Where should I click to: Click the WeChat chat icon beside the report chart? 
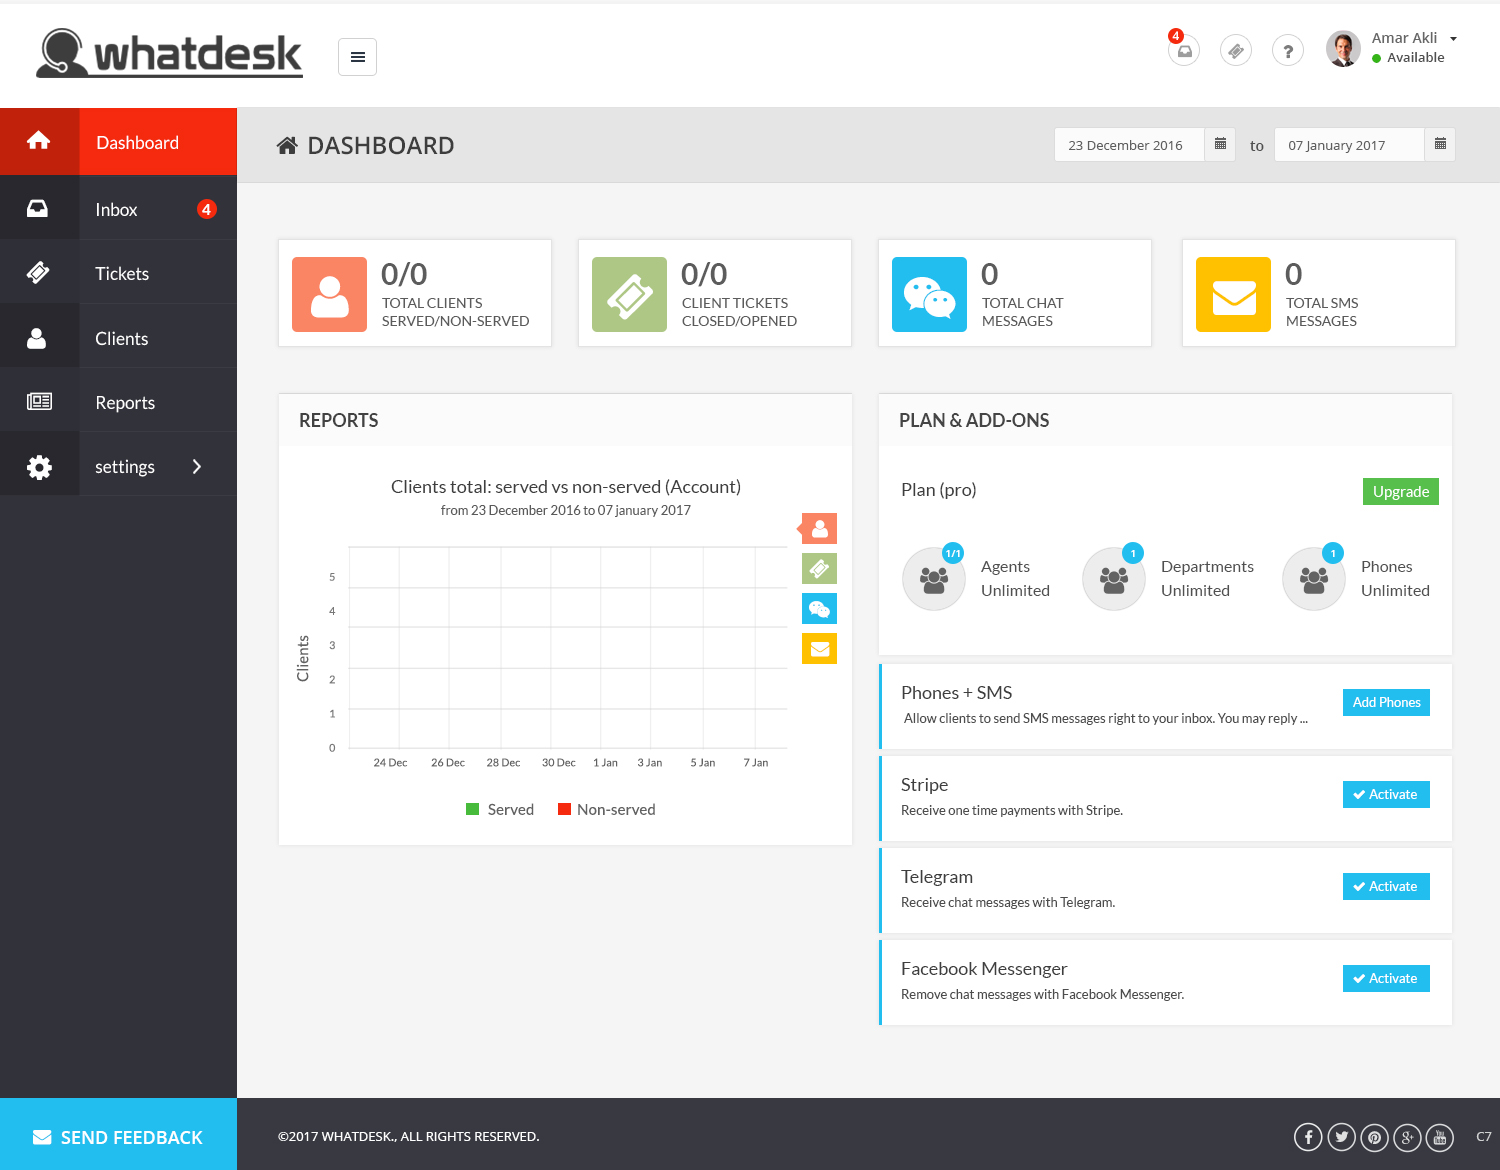(819, 608)
